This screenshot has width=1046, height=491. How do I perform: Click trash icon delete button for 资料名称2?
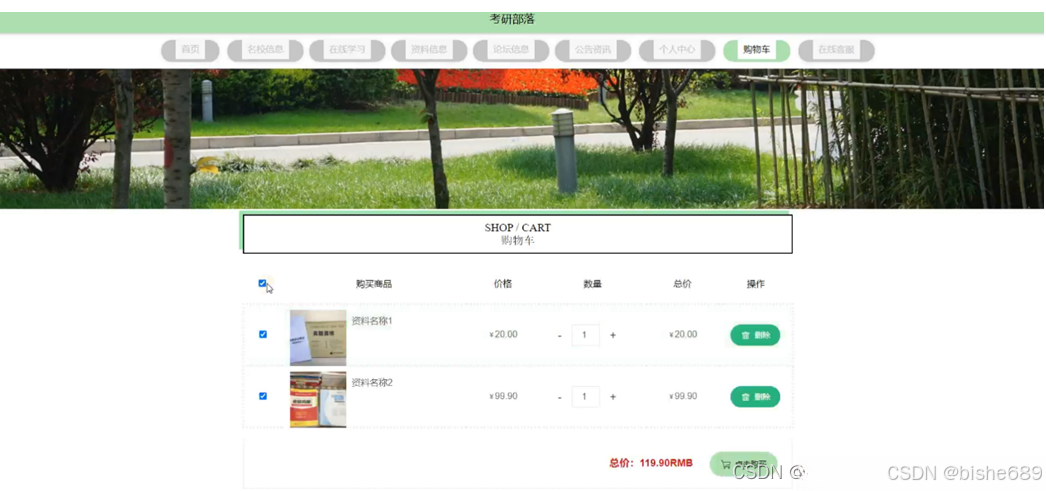755,396
